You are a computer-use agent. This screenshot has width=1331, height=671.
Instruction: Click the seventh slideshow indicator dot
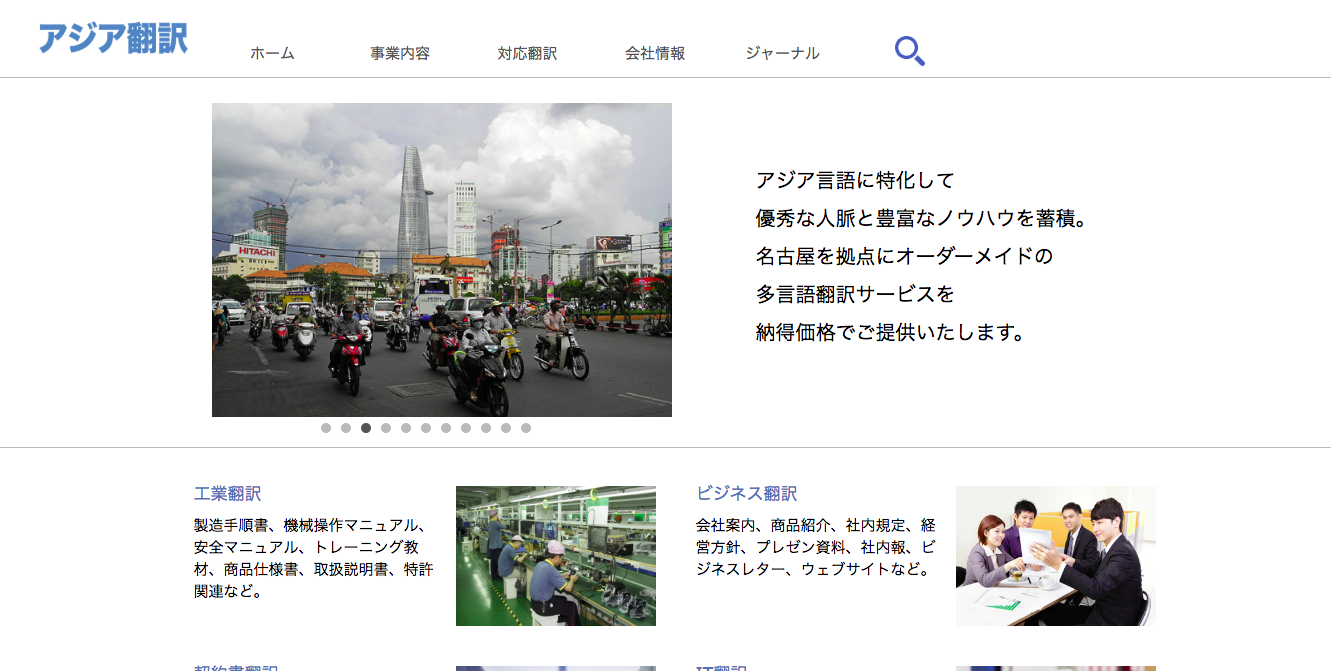point(445,429)
